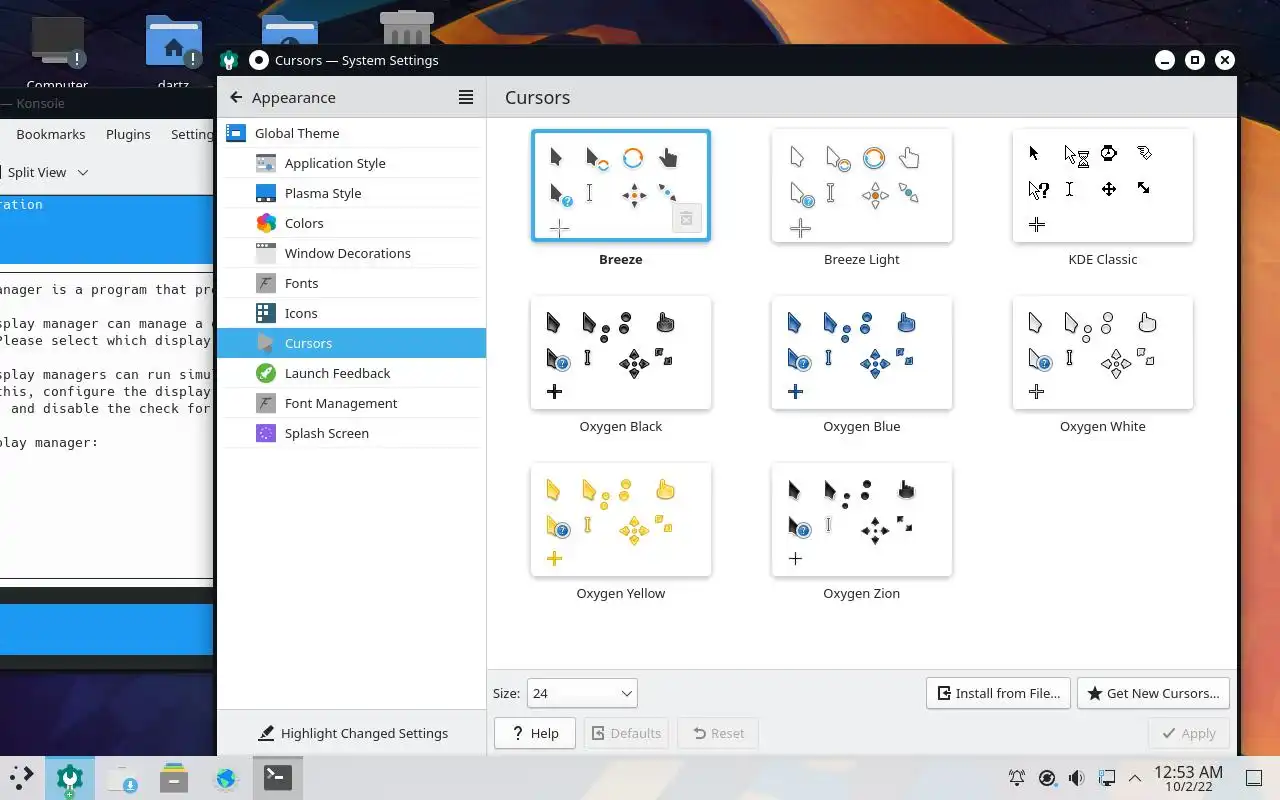Open volume control in system tray
The width and height of the screenshot is (1280, 800).
coord(1076,778)
